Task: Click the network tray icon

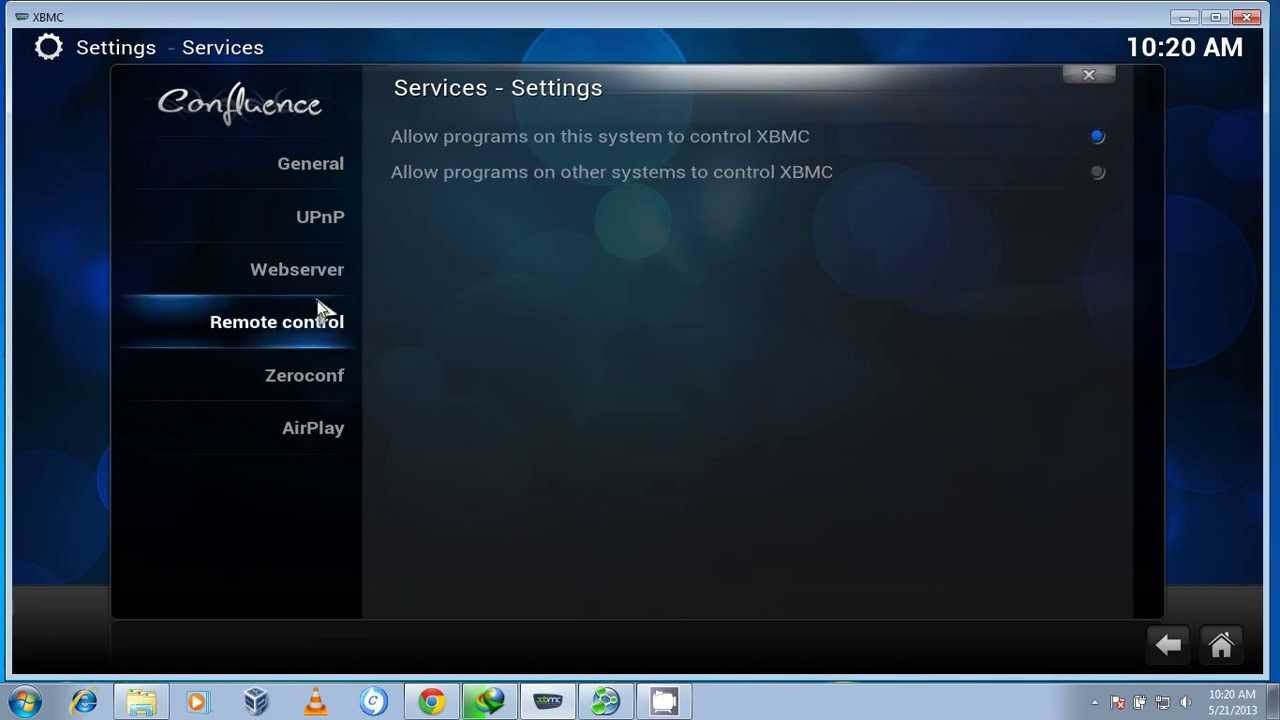Action: point(1162,703)
